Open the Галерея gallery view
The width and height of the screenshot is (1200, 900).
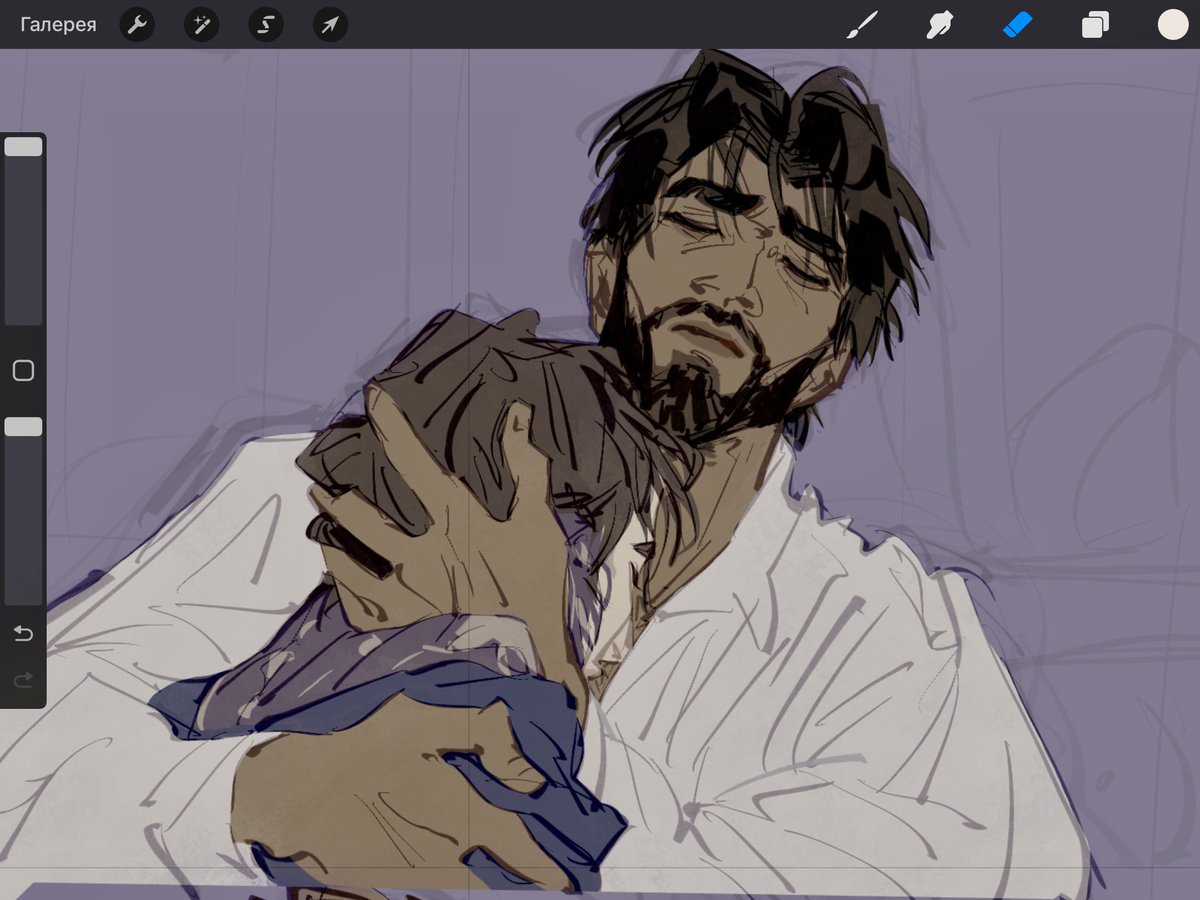58,24
